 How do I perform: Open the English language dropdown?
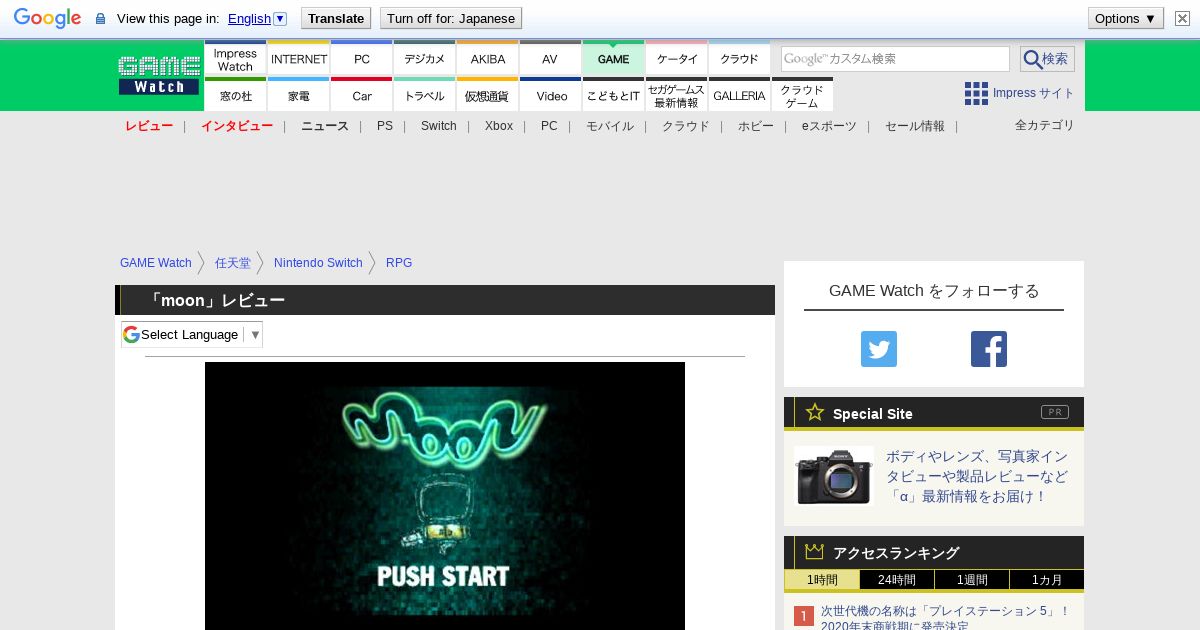click(x=257, y=18)
